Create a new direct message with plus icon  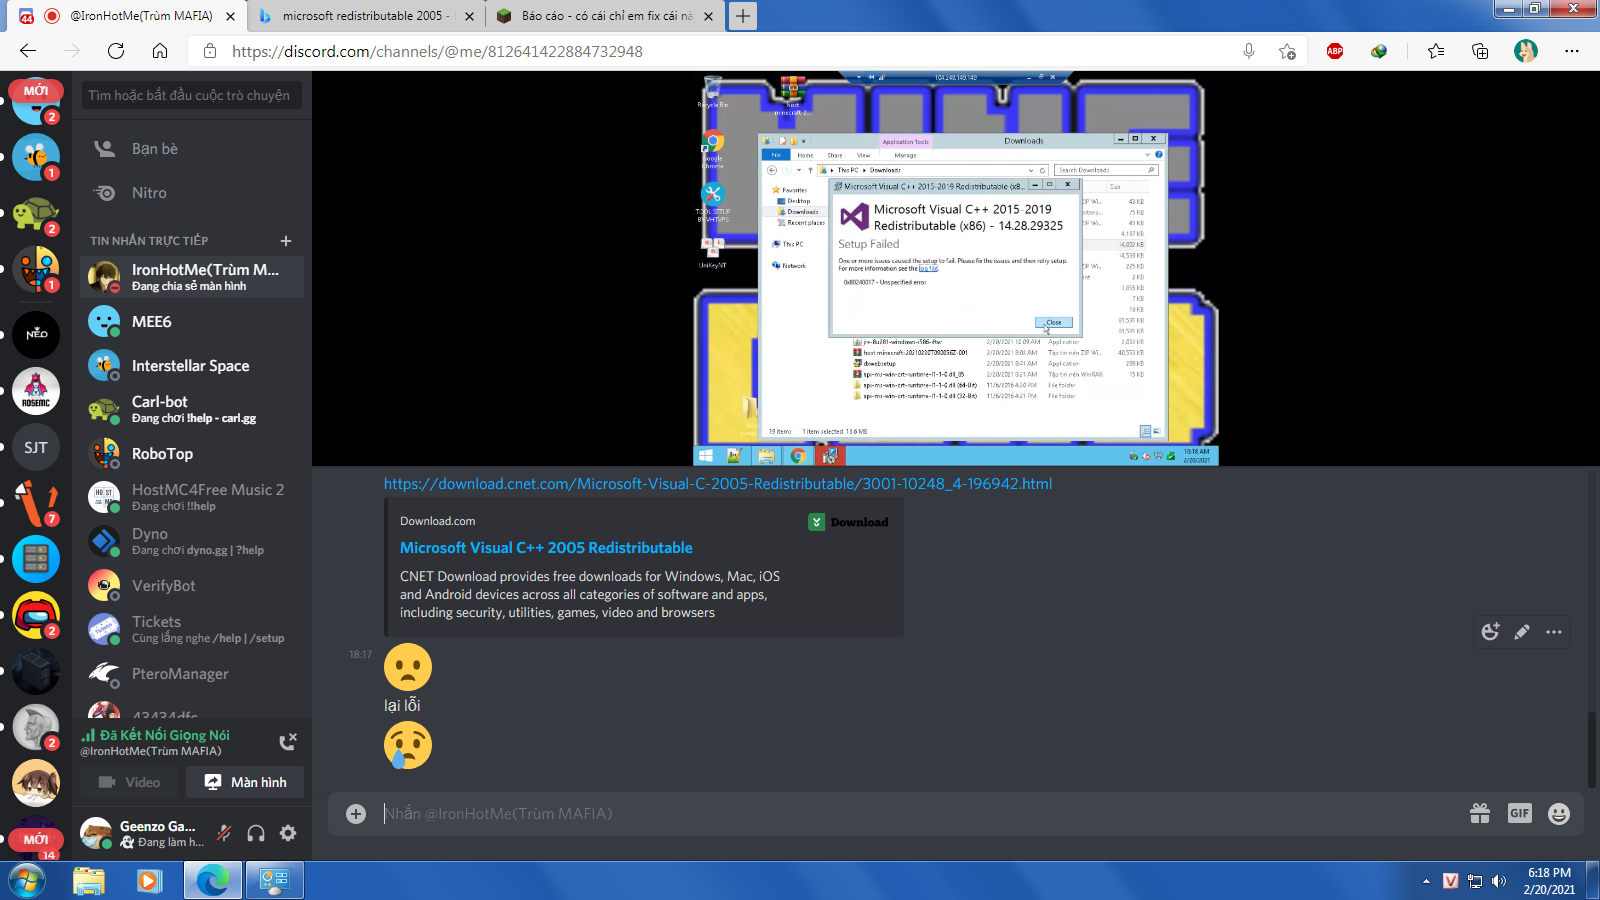coord(286,241)
